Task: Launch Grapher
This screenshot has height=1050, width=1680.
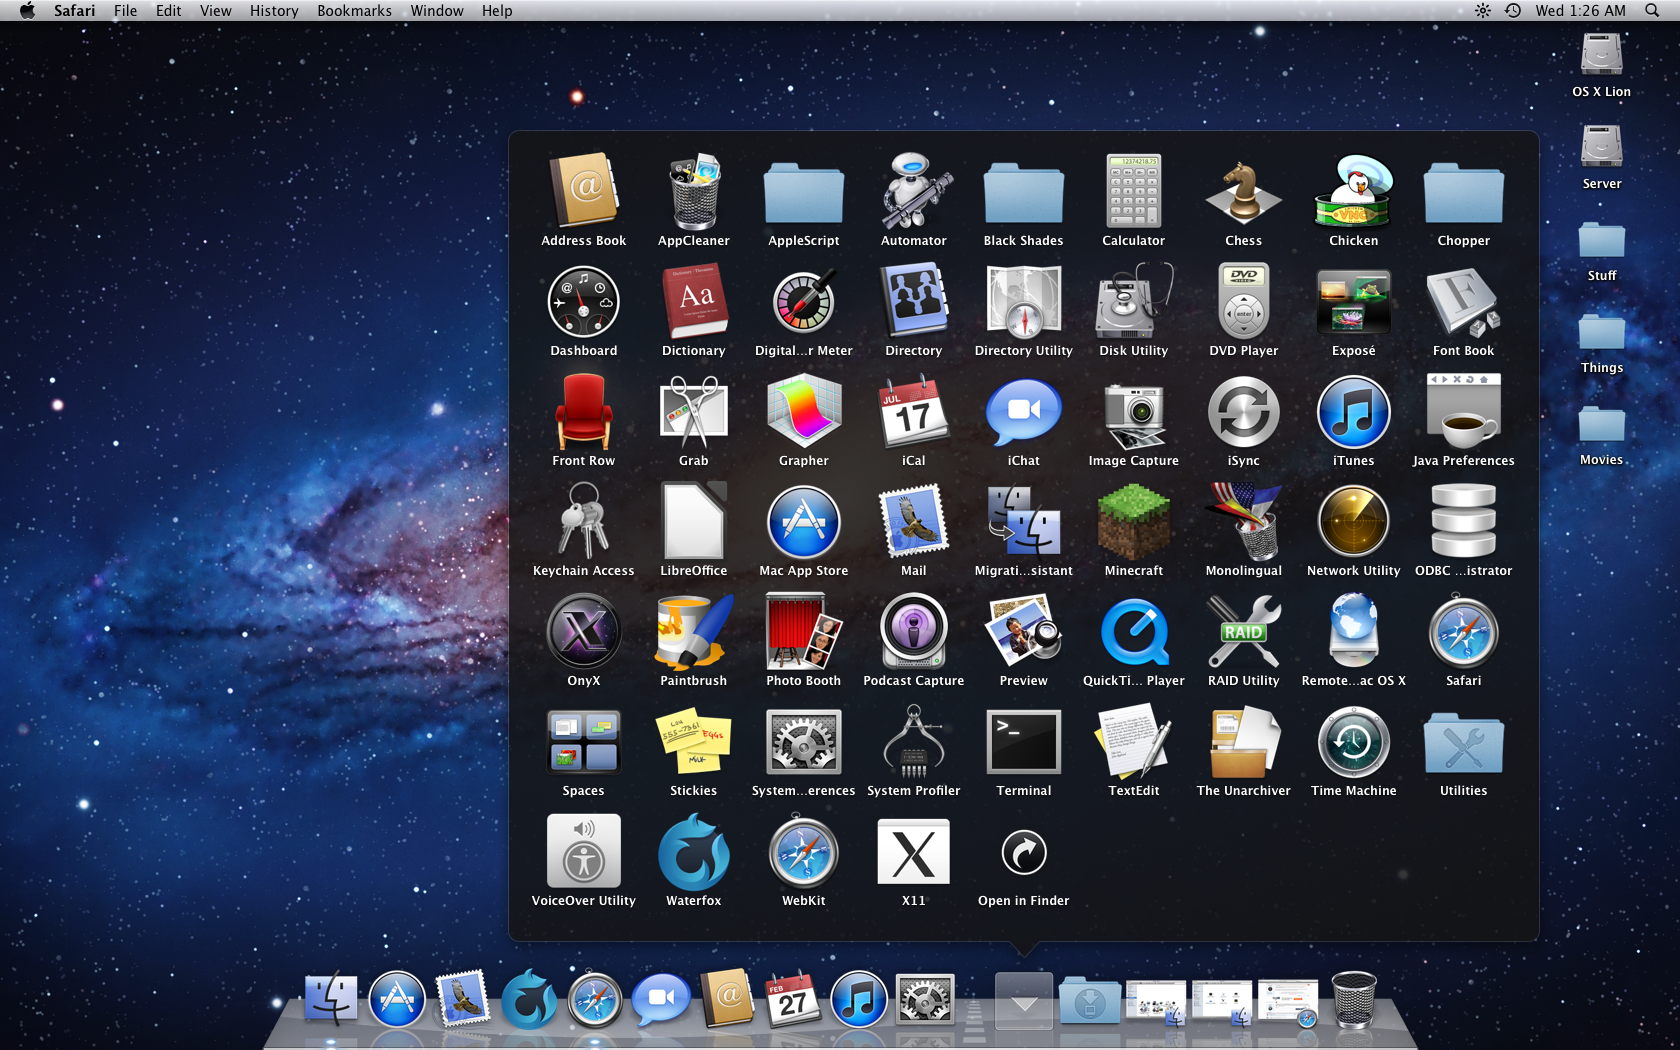Action: (x=803, y=411)
